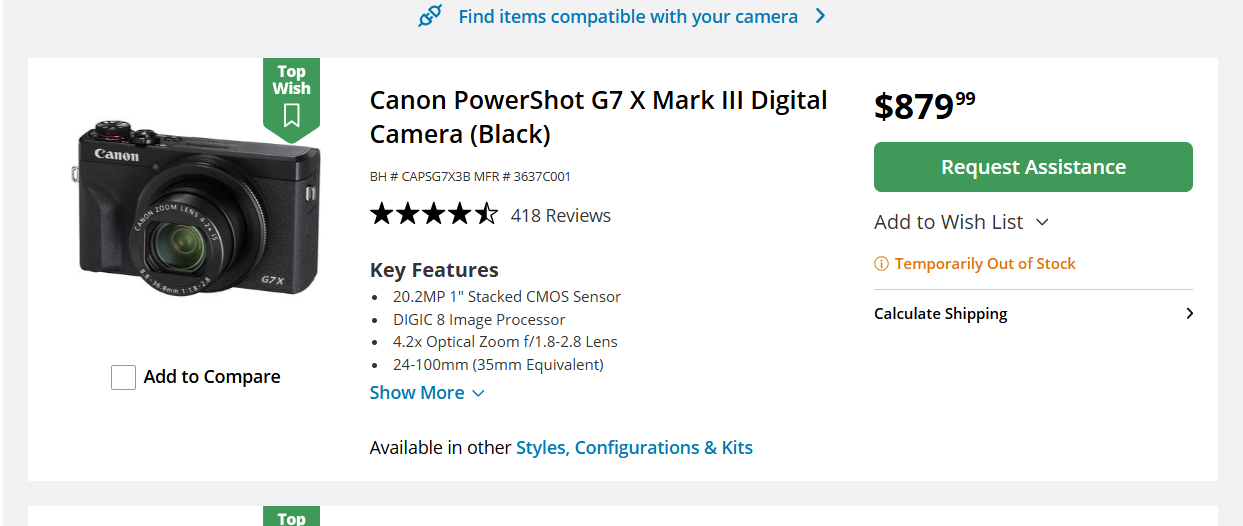
Task: Open Calculate Shipping text link
Action: [940, 314]
